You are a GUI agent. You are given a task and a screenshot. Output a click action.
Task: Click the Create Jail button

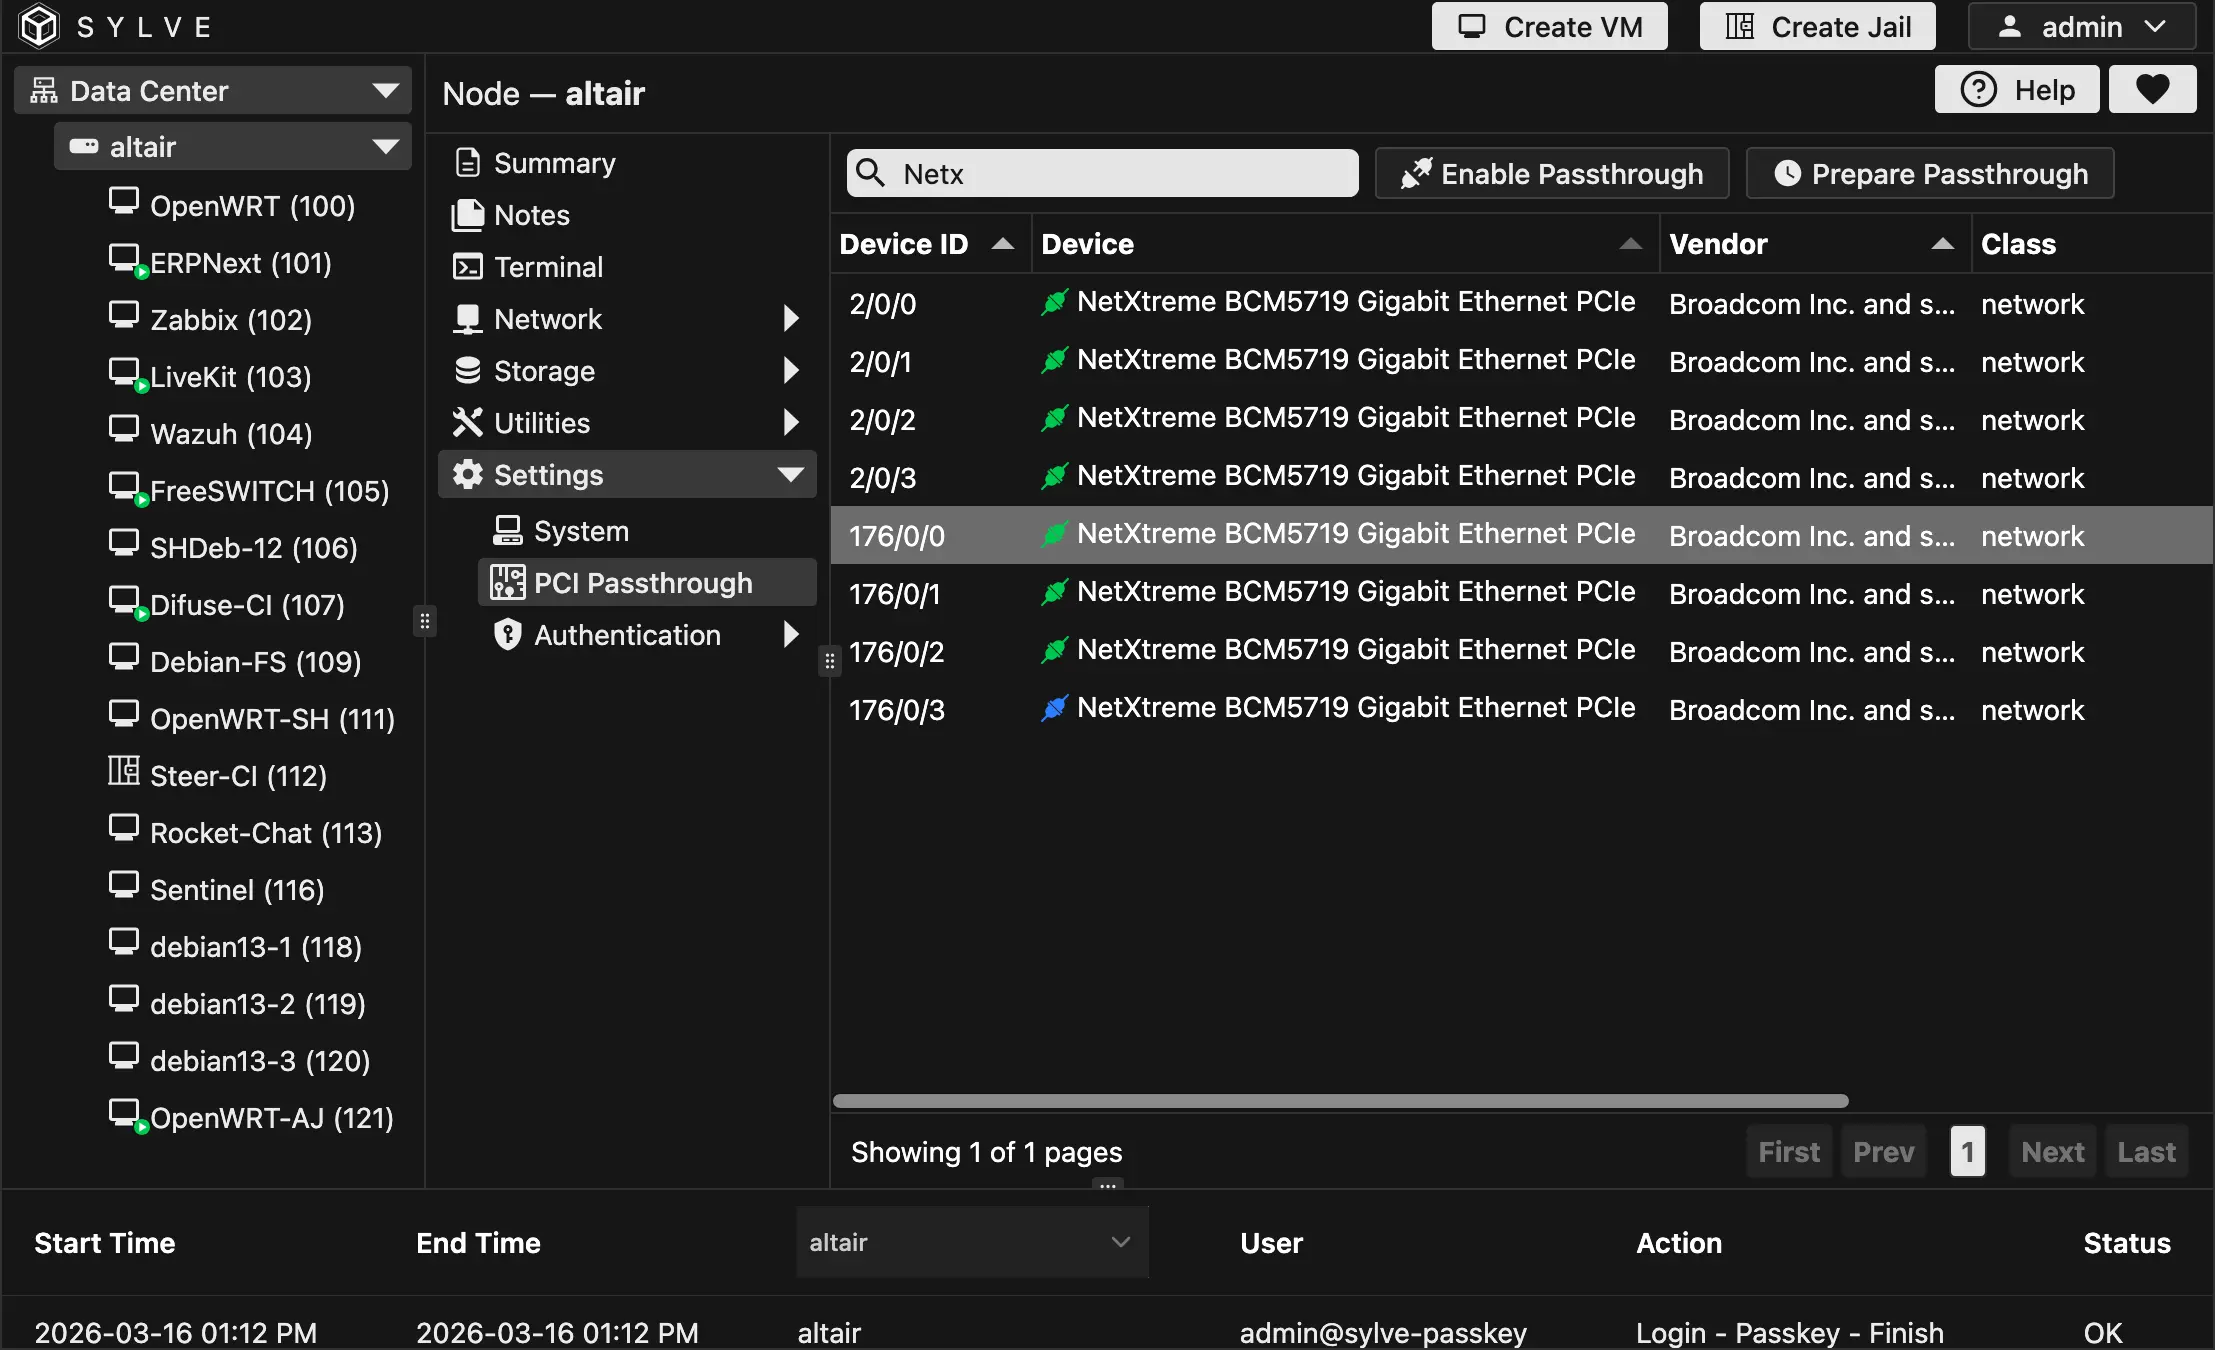1817,27
